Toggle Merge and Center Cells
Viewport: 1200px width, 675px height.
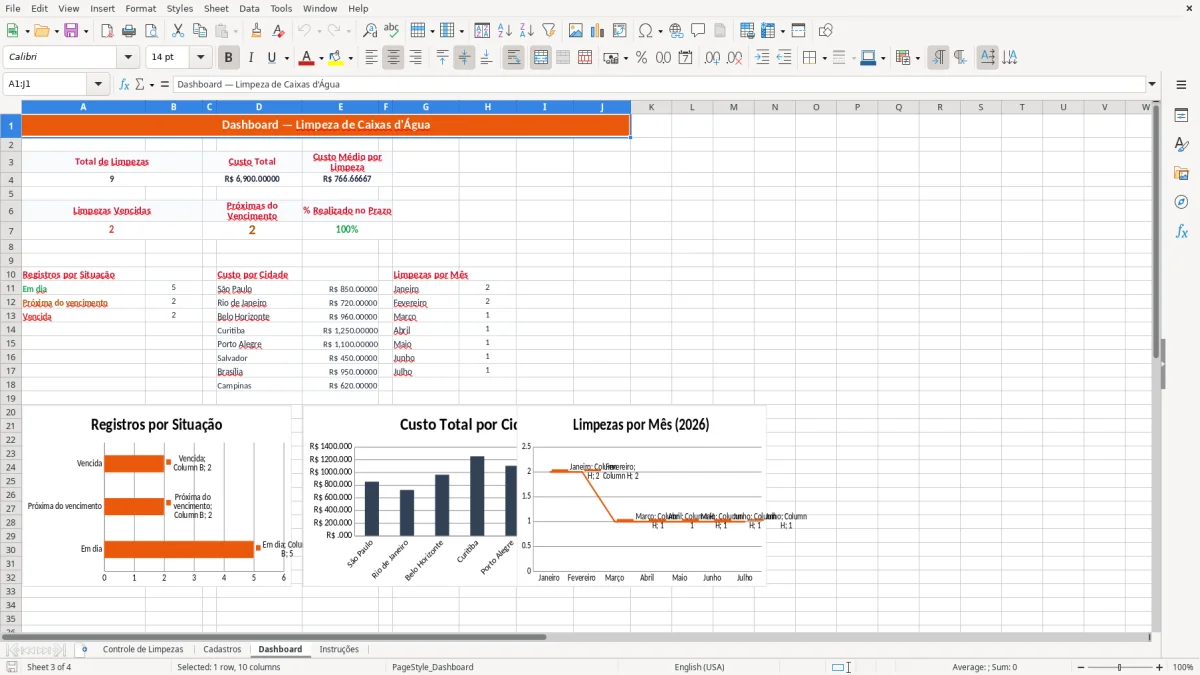[541, 58]
